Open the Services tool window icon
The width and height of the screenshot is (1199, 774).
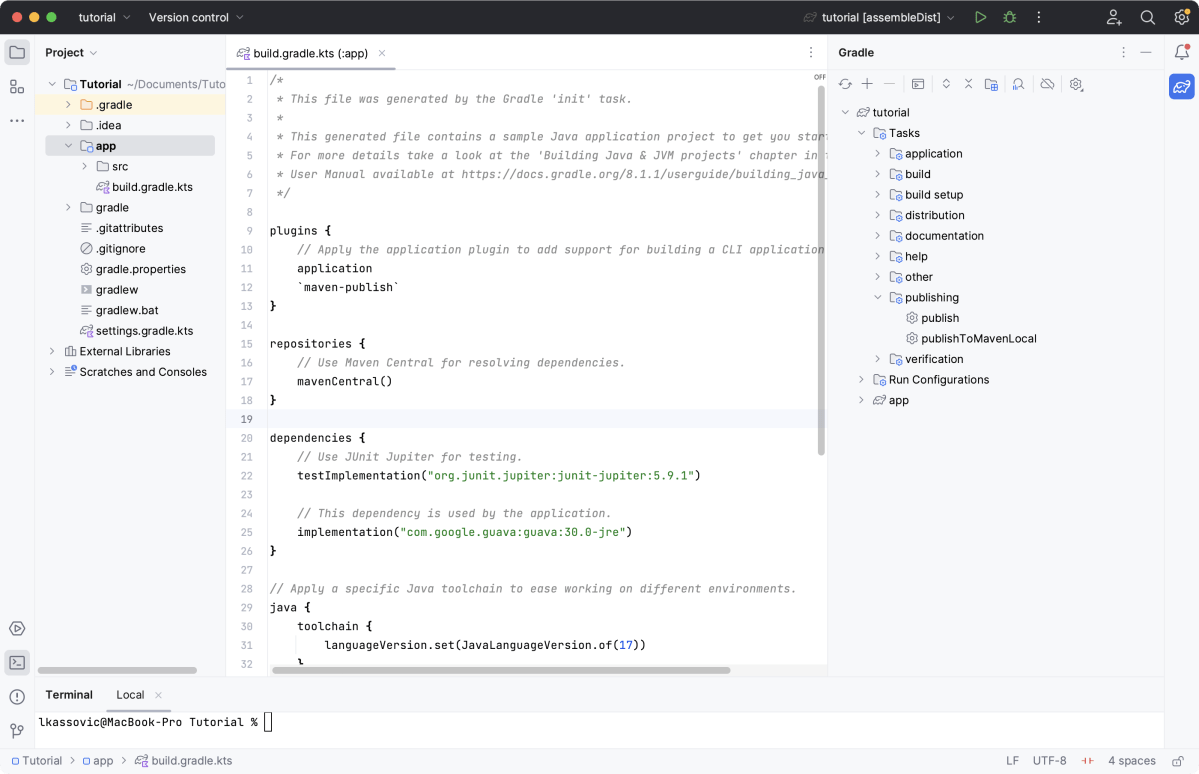17,629
